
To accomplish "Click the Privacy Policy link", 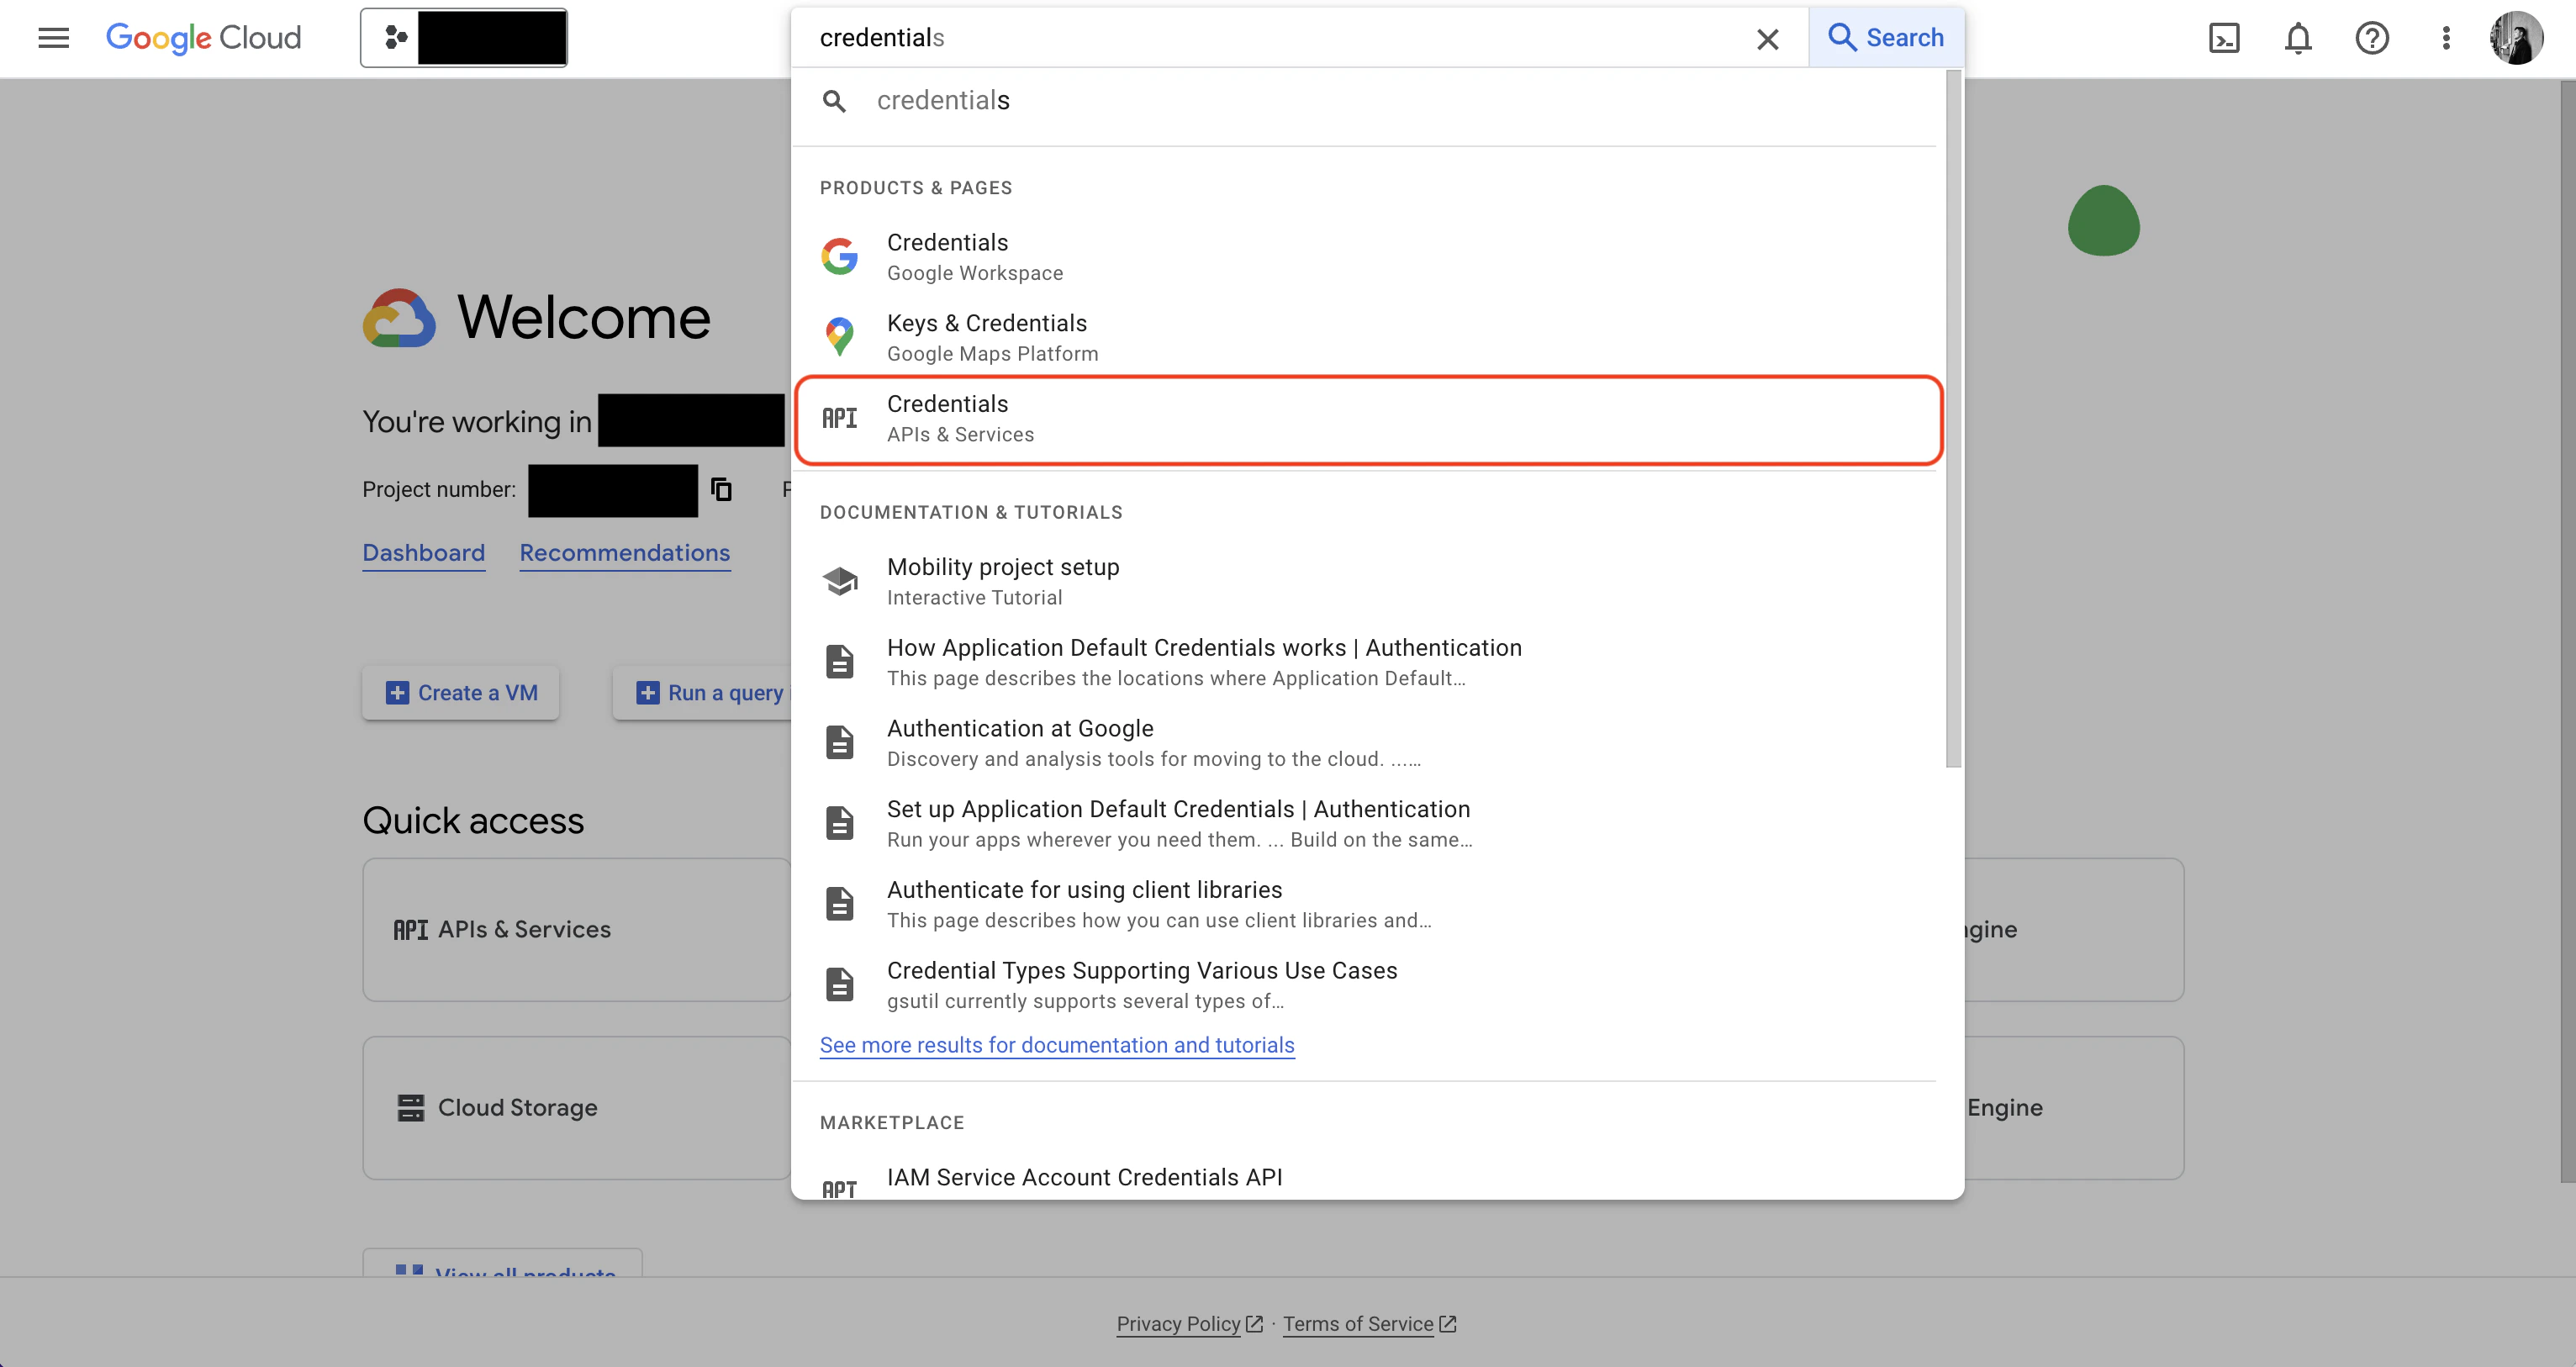I will (1178, 1323).
